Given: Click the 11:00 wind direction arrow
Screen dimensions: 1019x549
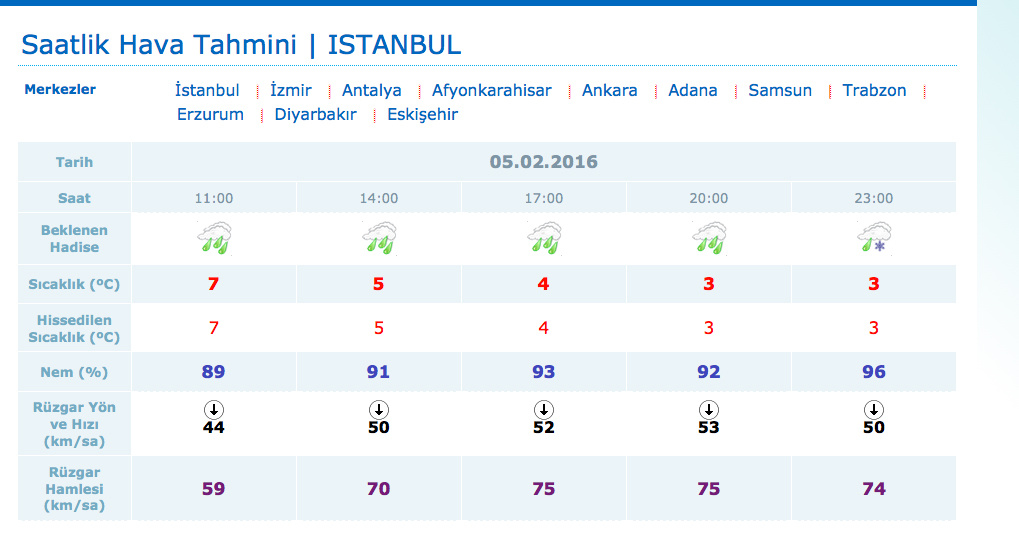Looking at the screenshot, I should point(213,409).
